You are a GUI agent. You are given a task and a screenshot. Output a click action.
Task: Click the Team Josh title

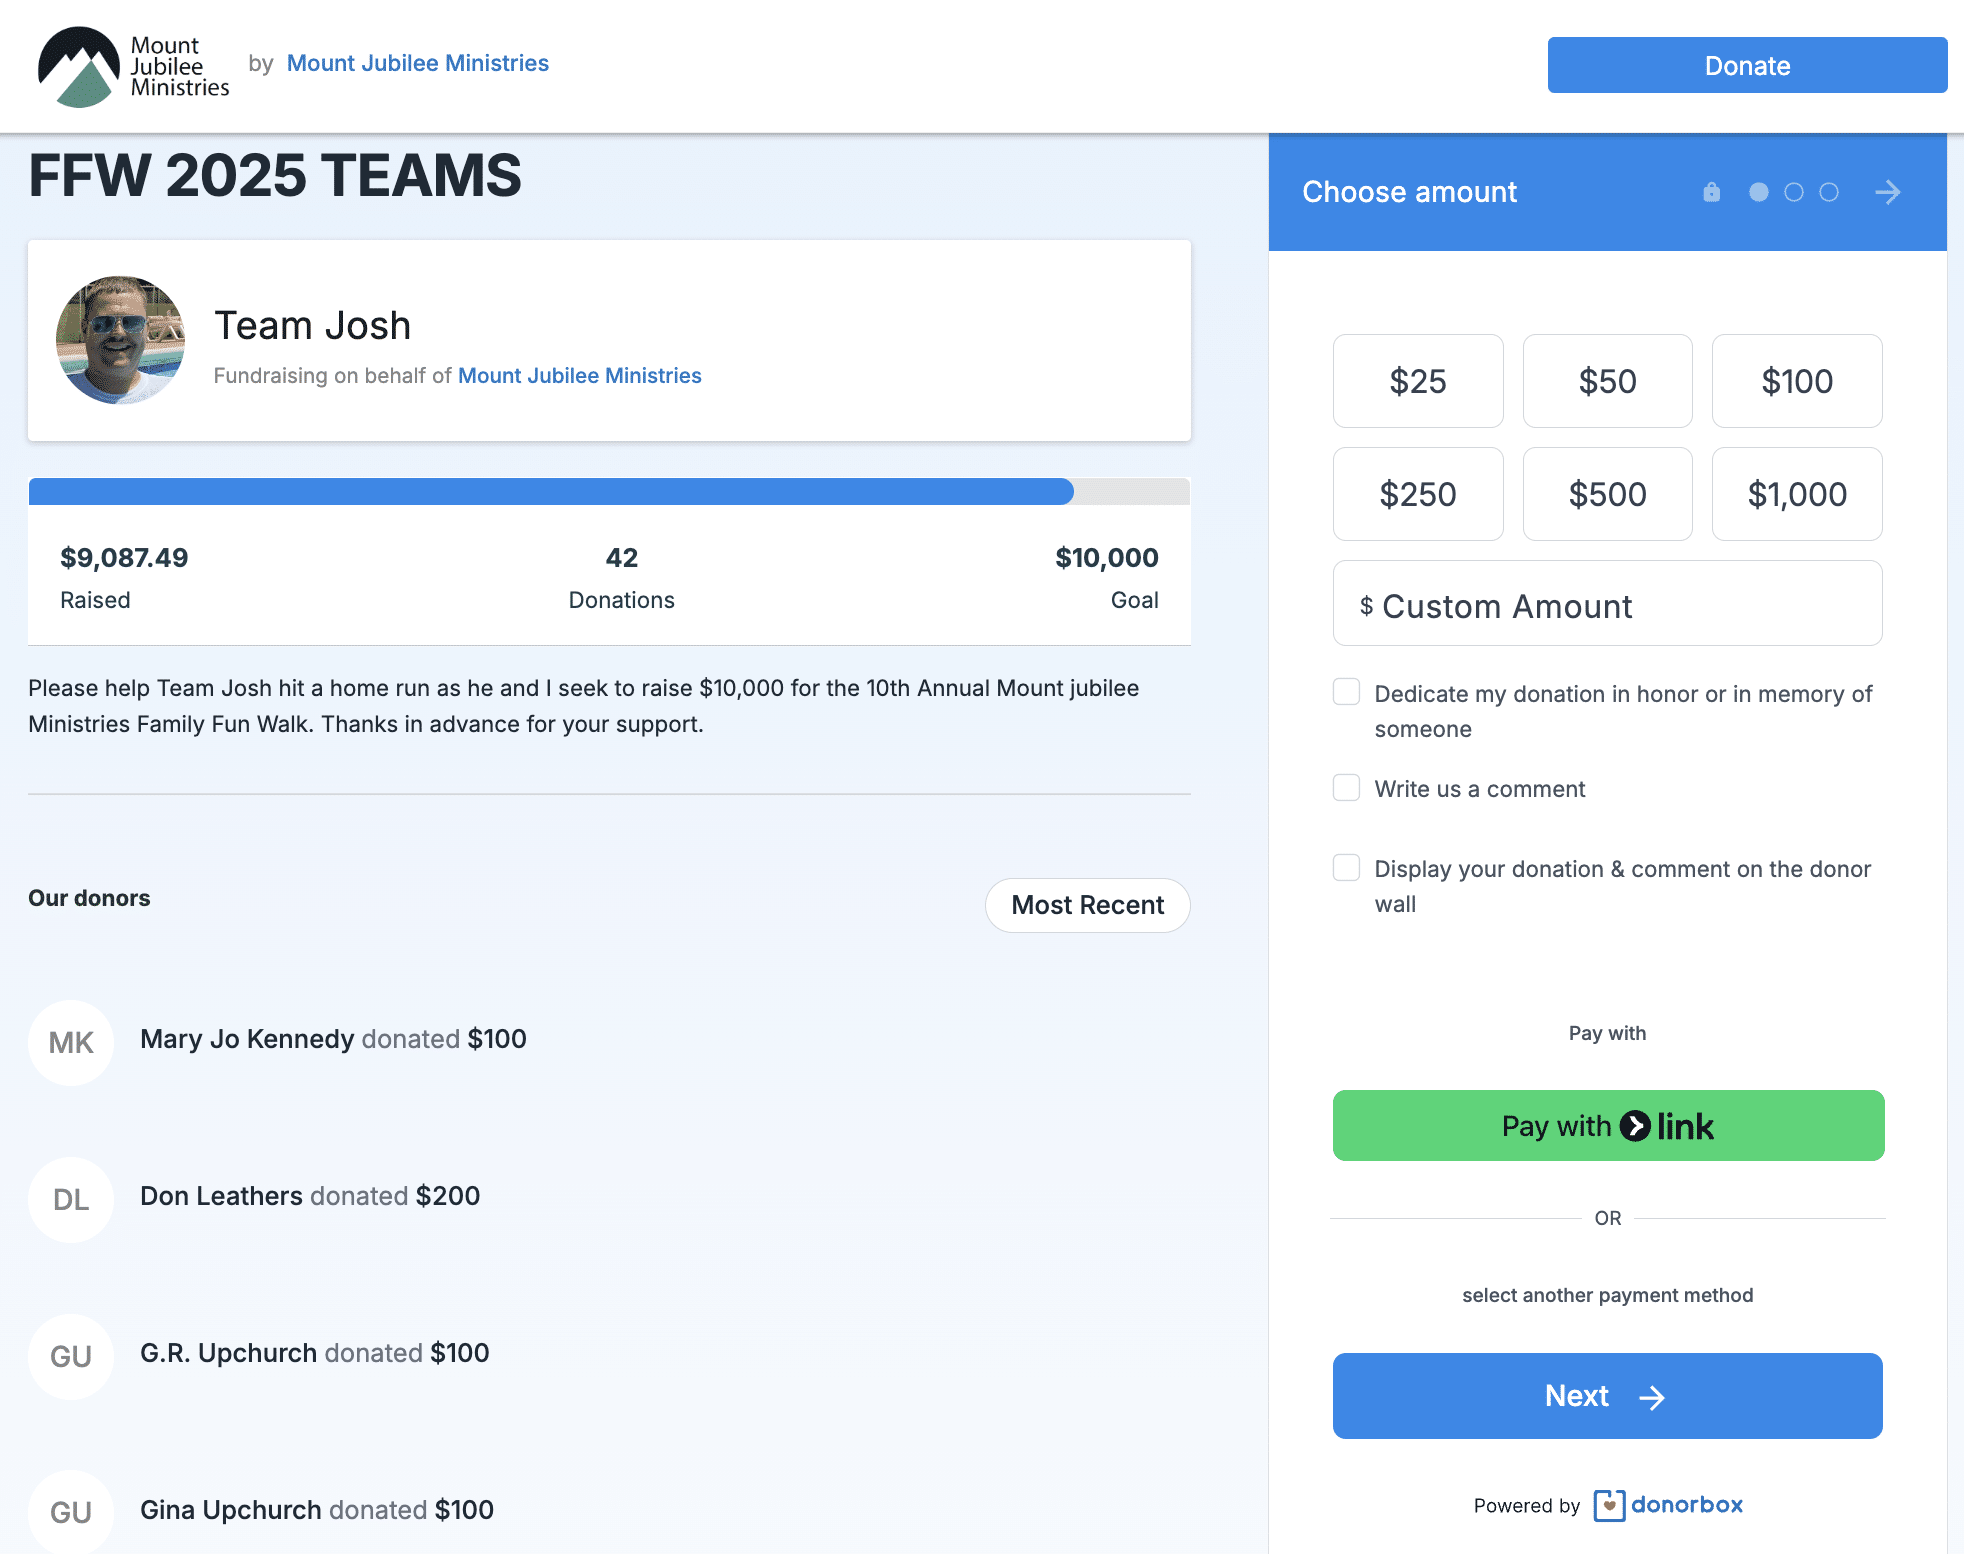coord(313,326)
